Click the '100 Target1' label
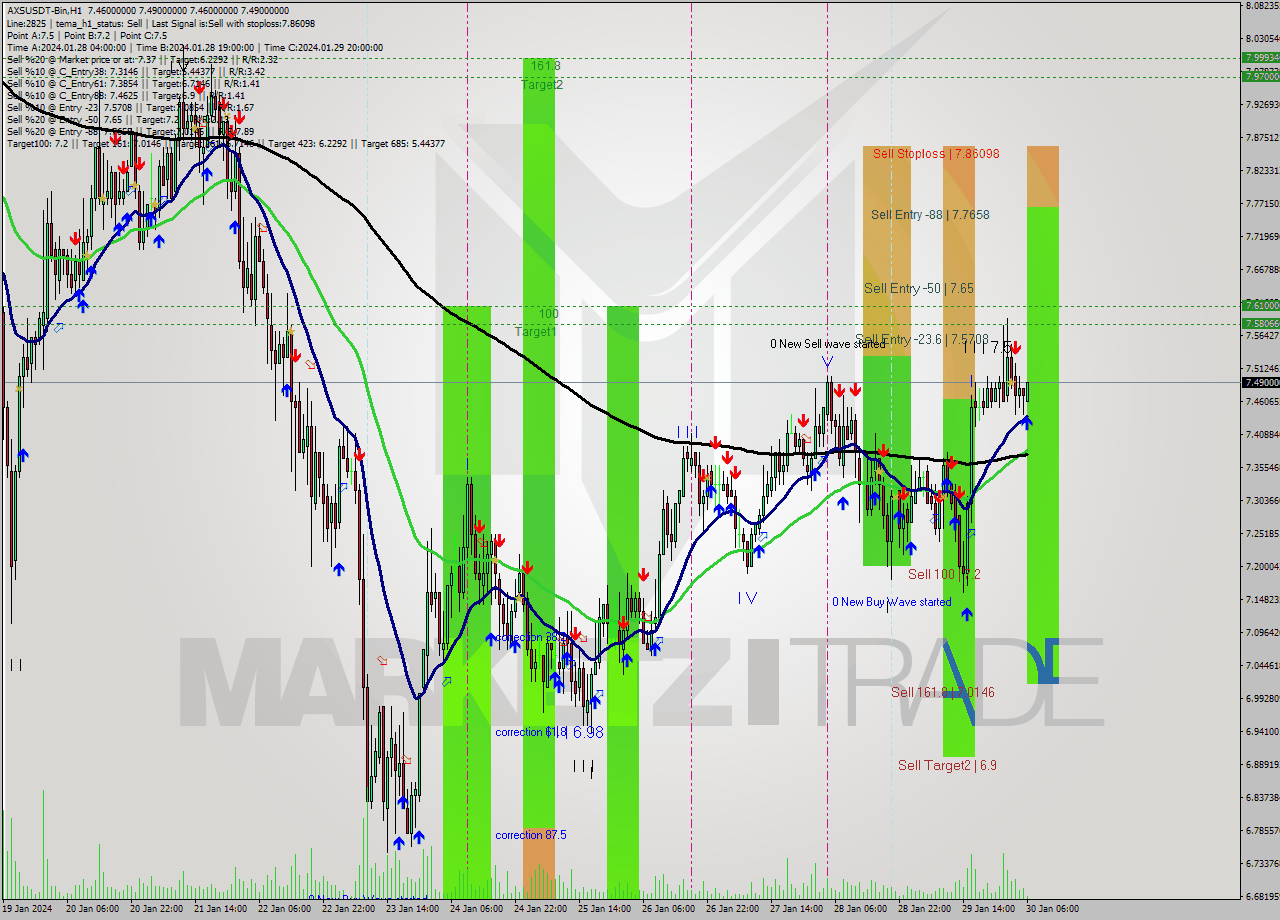Viewport: 1280px width, 920px height. click(x=536, y=322)
